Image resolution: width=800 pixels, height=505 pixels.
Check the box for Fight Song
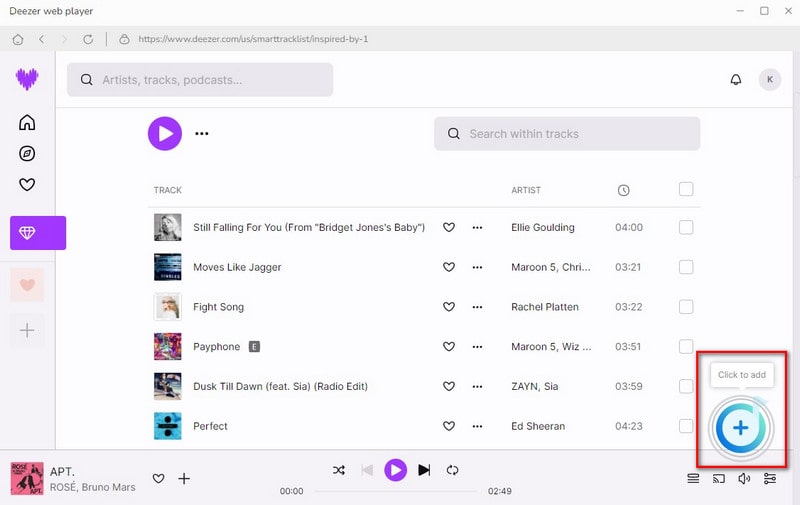(x=686, y=307)
